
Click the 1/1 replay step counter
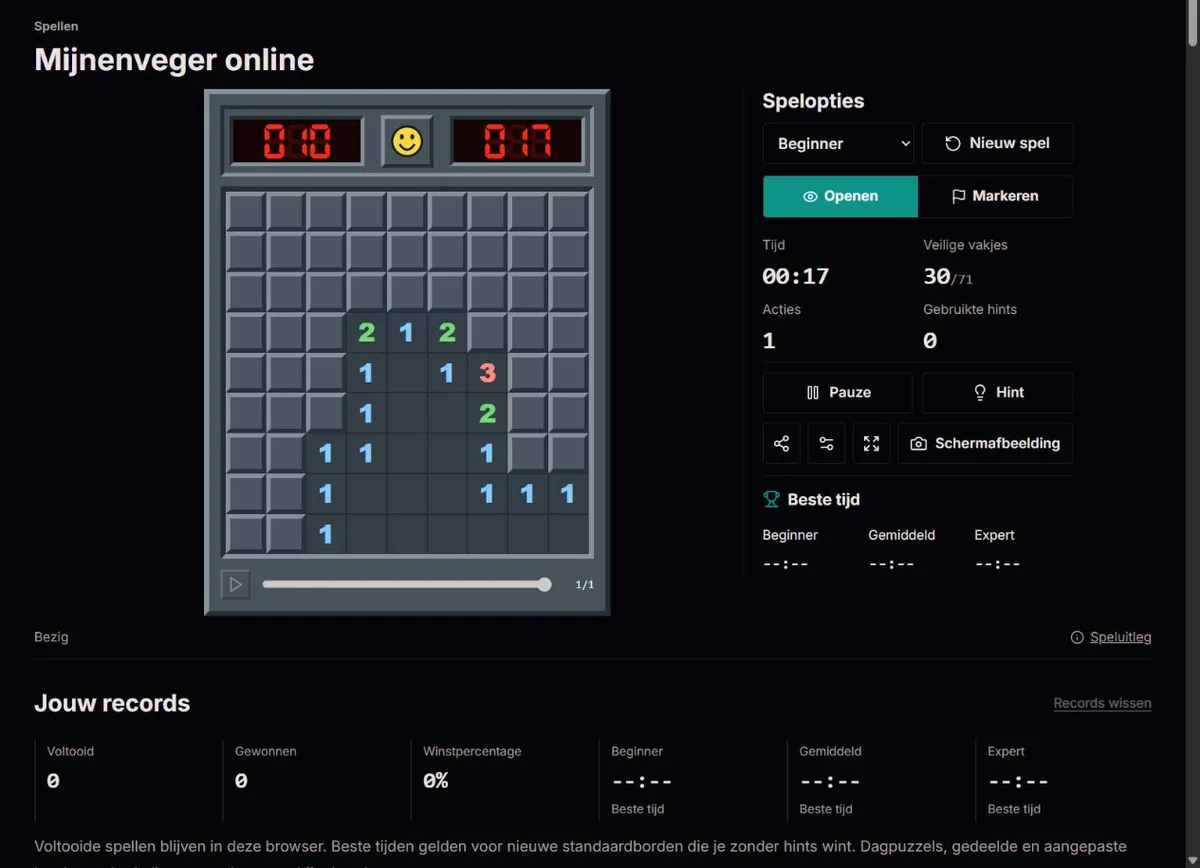pyautogui.click(x=585, y=585)
